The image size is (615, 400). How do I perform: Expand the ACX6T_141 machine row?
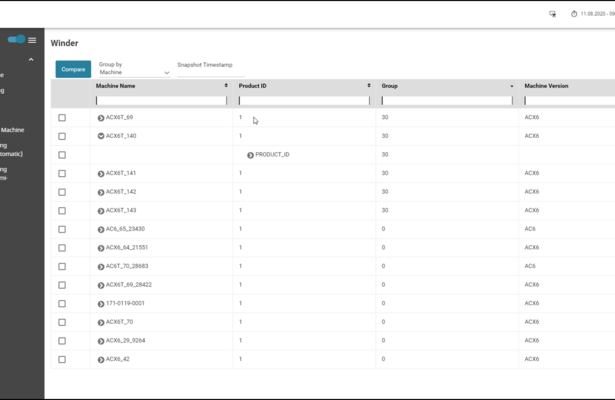coord(101,174)
